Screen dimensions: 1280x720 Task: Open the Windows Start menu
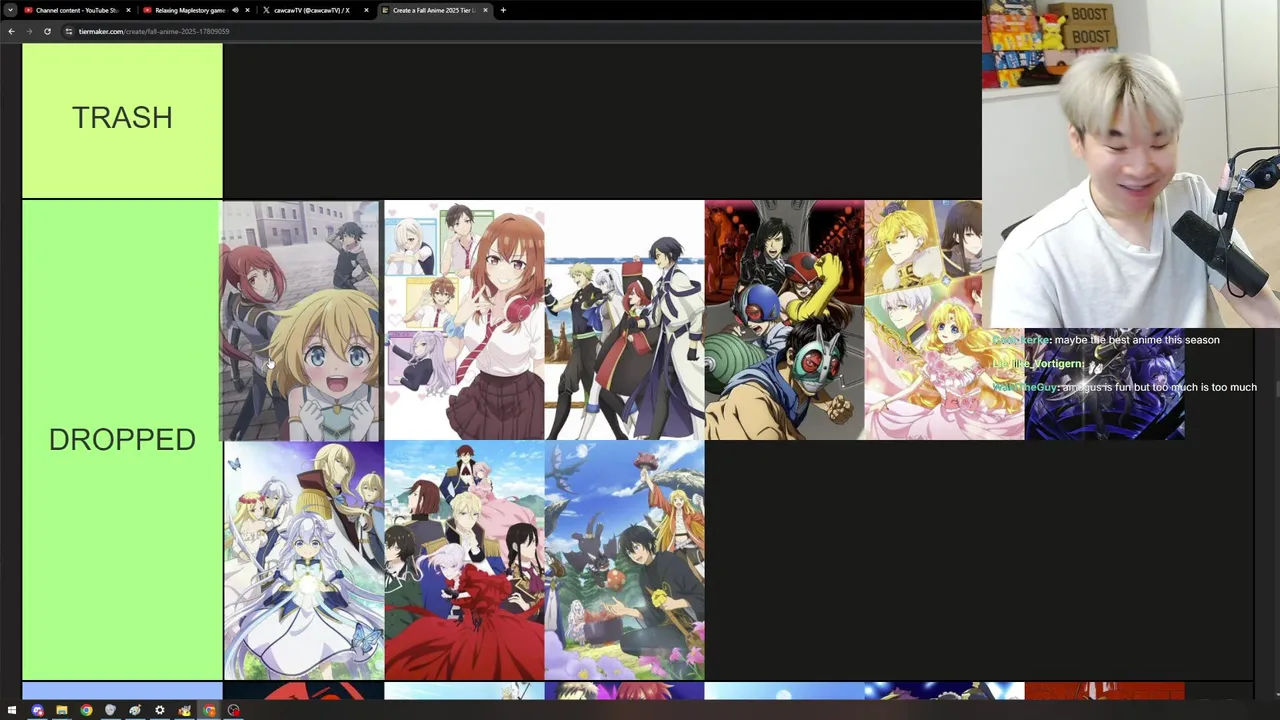point(12,710)
